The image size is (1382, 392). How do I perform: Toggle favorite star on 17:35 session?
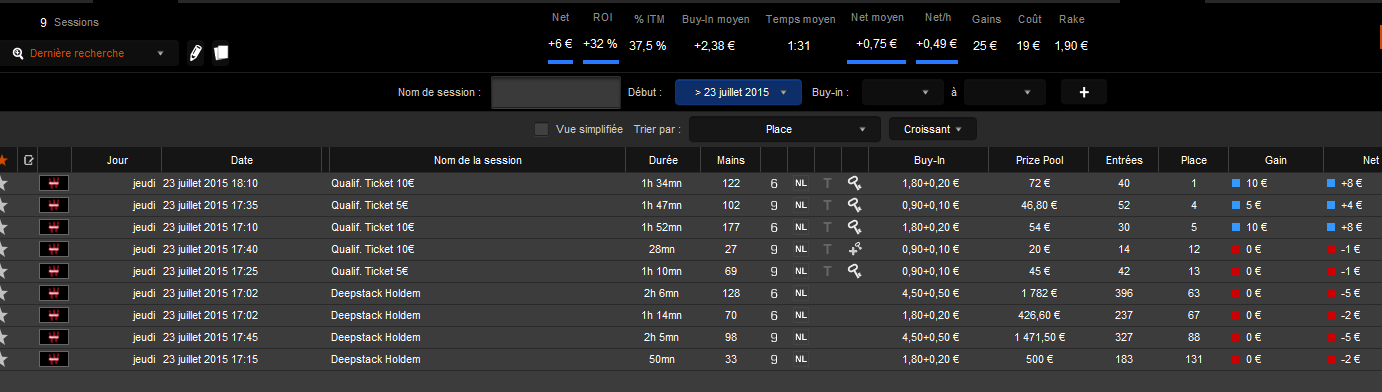point(3,205)
